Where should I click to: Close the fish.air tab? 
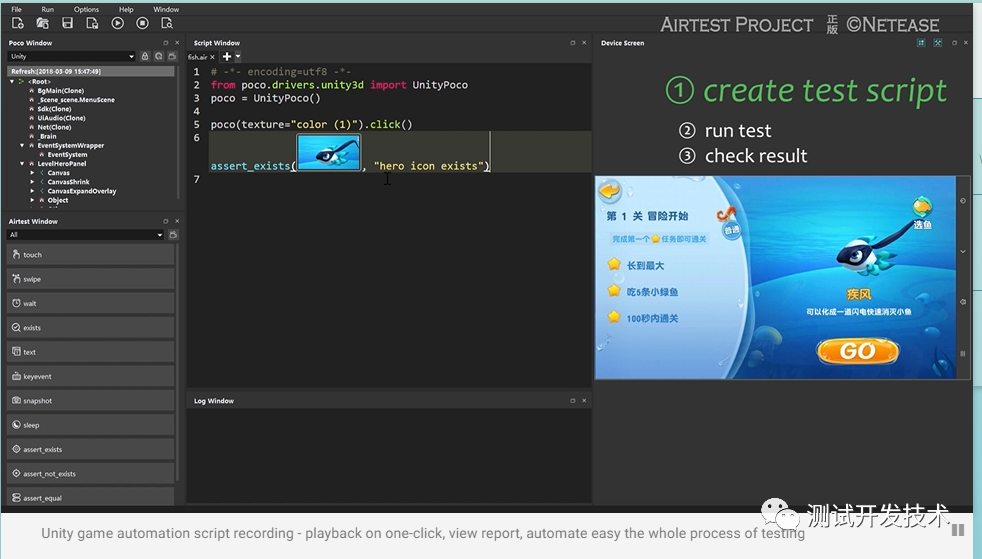(212, 57)
